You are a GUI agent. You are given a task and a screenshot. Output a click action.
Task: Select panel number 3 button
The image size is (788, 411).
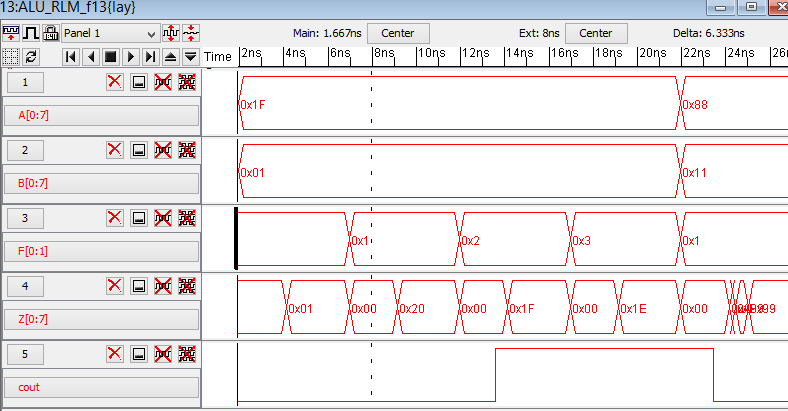[25, 218]
